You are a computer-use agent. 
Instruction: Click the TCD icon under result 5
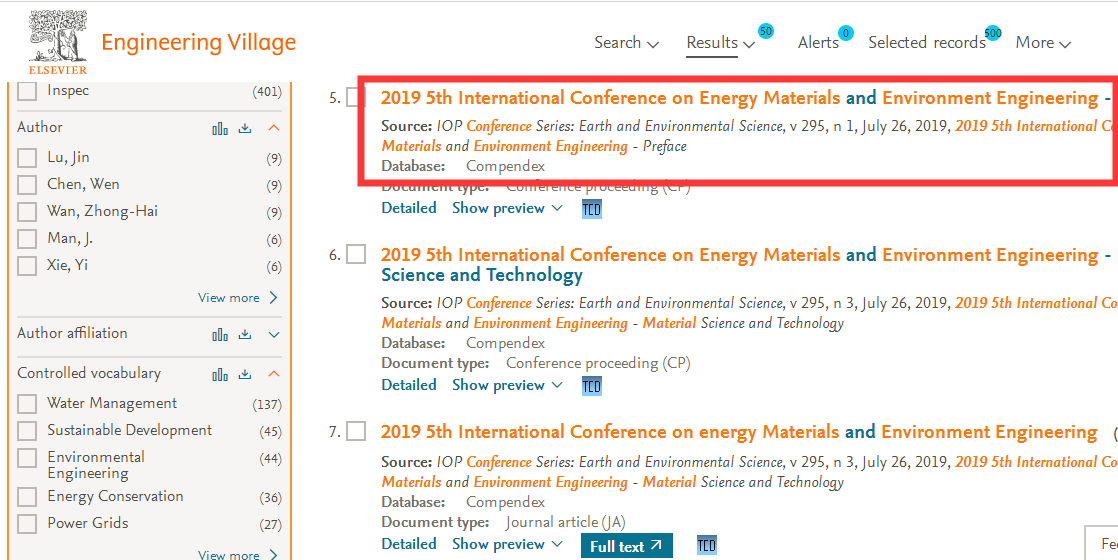click(591, 209)
